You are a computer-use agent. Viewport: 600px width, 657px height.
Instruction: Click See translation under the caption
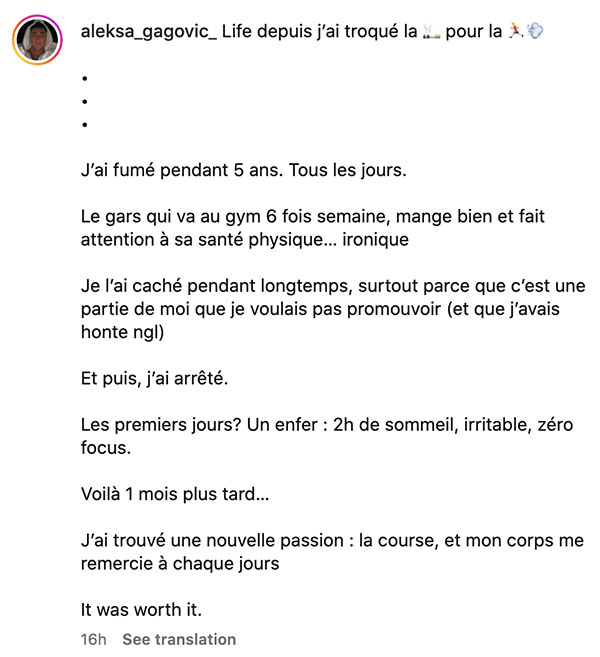[179, 639]
